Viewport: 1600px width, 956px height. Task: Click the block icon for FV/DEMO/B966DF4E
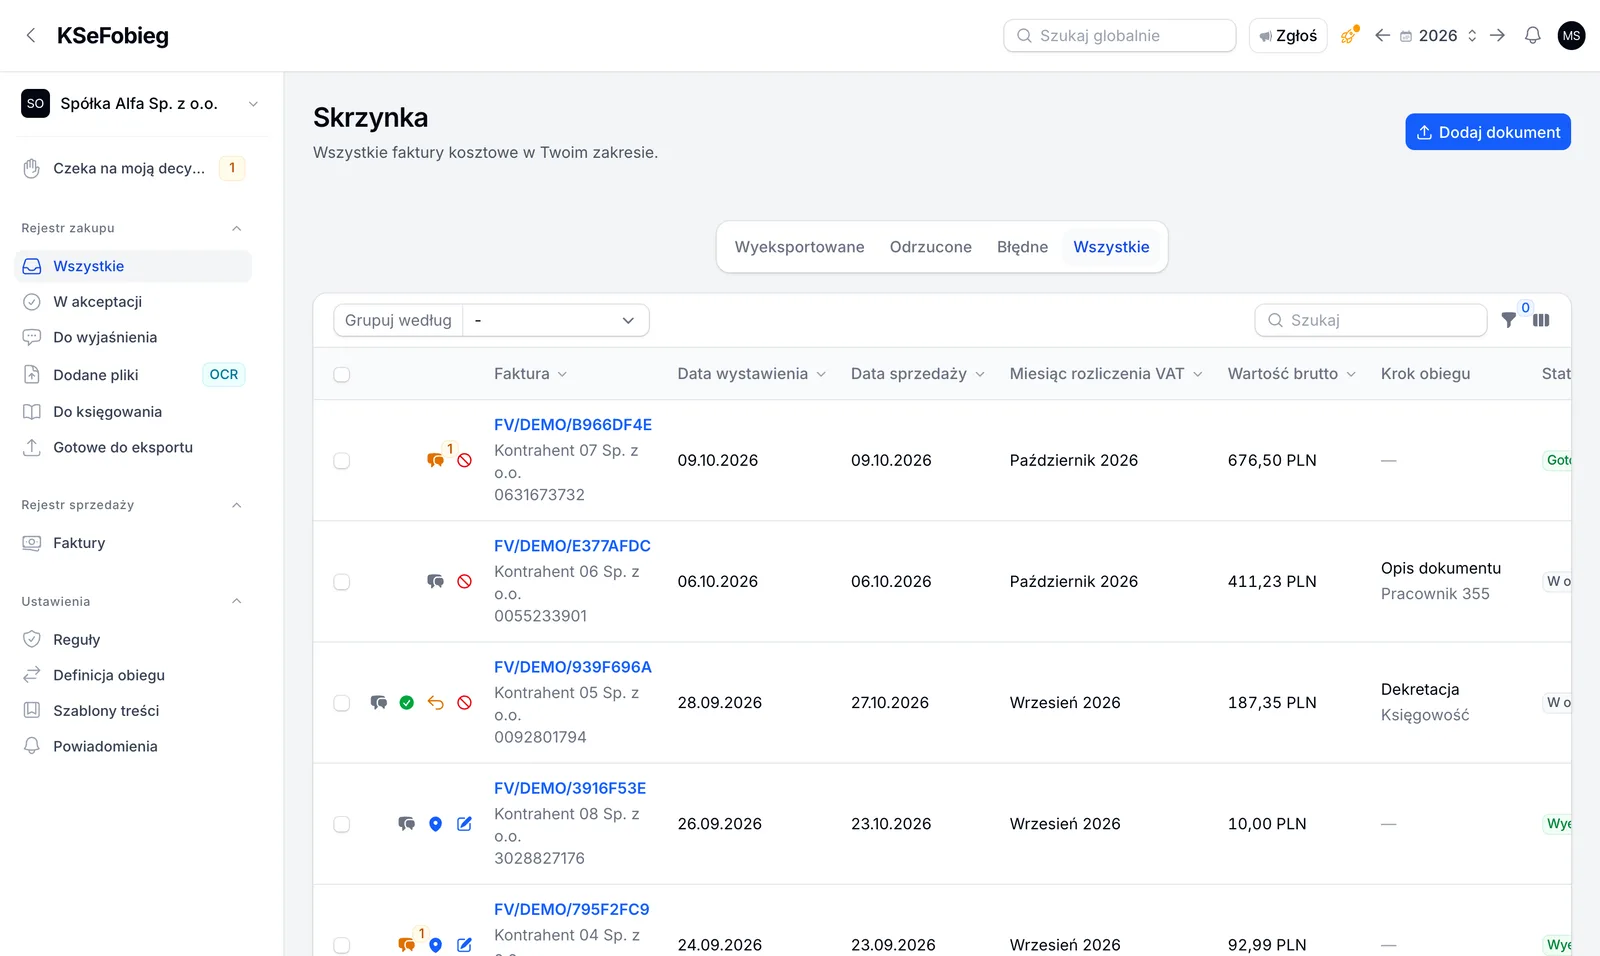[x=464, y=461]
